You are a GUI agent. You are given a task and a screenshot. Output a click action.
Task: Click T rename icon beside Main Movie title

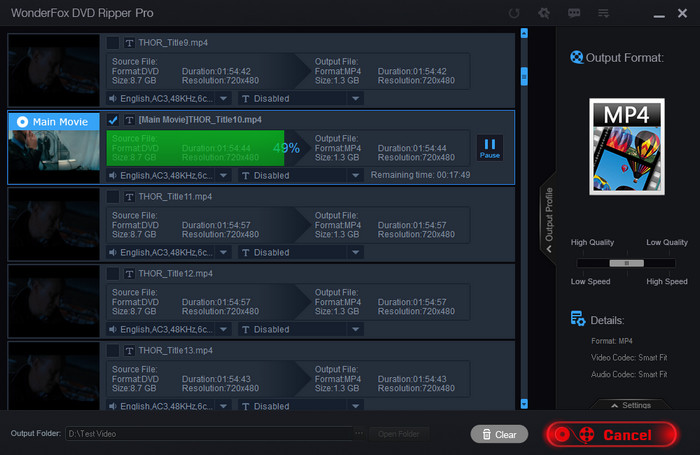(x=129, y=120)
